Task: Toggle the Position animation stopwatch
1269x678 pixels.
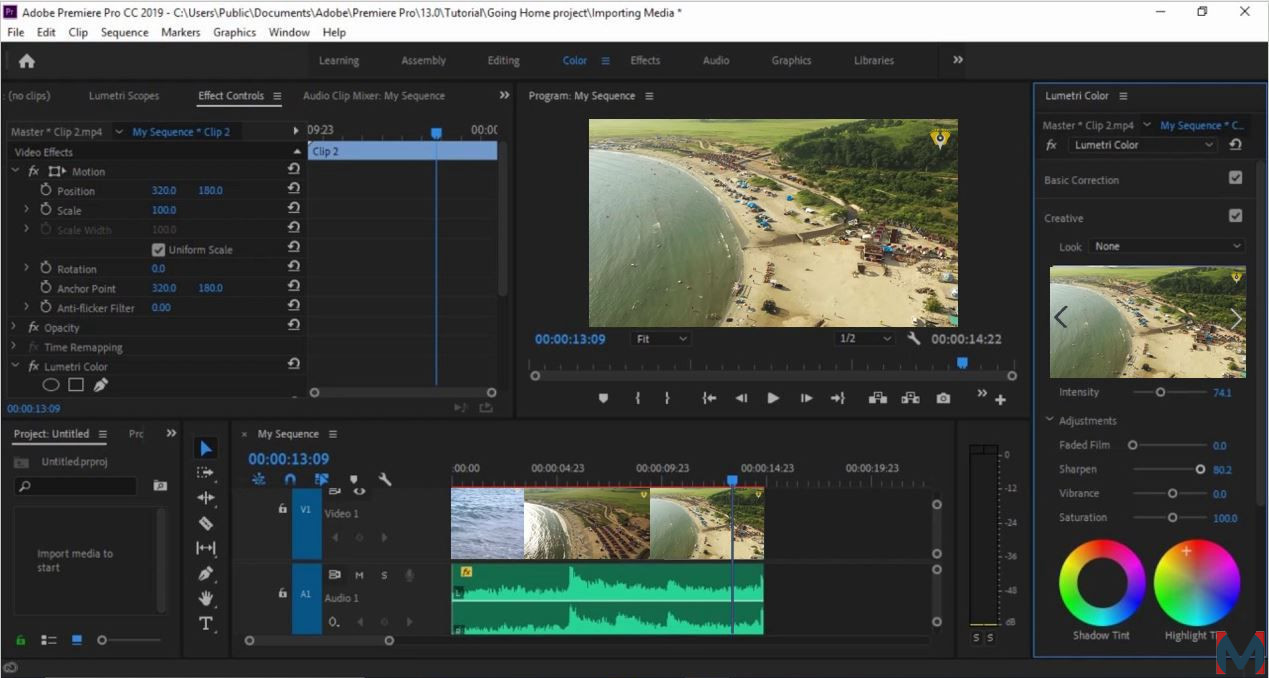Action: point(45,190)
